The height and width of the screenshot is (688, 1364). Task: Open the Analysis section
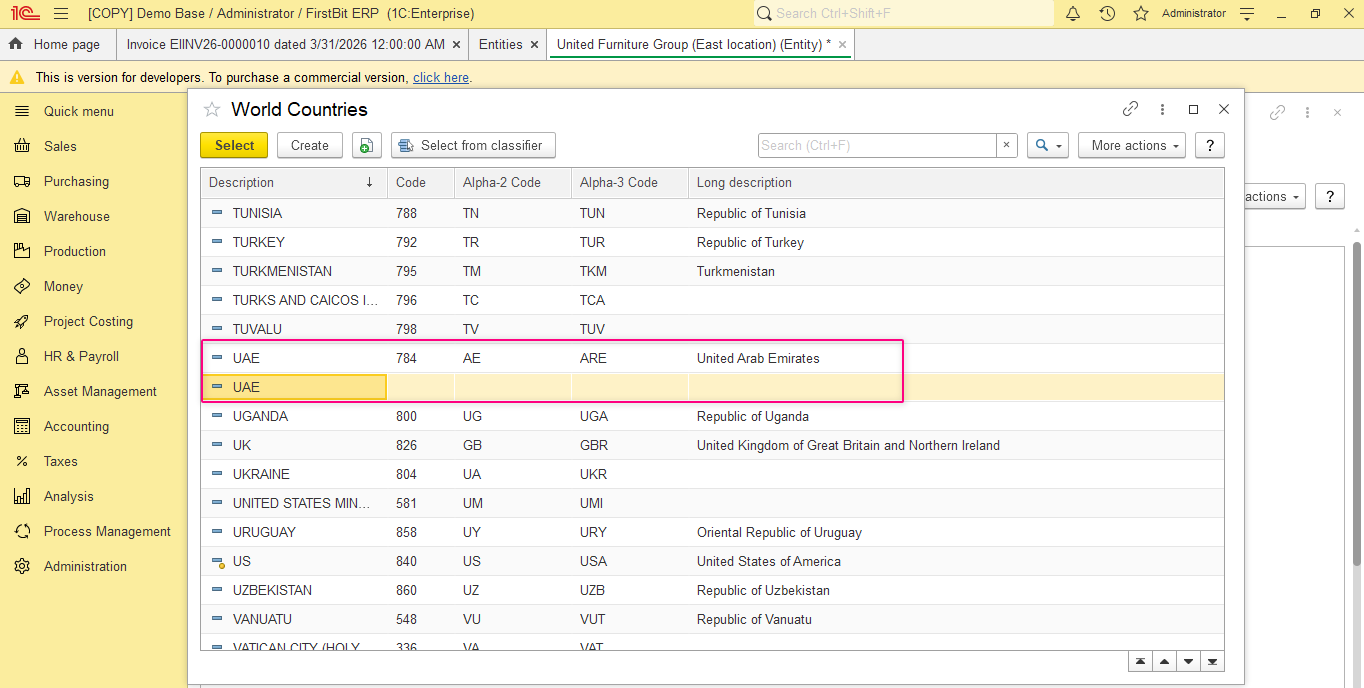pos(68,496)
